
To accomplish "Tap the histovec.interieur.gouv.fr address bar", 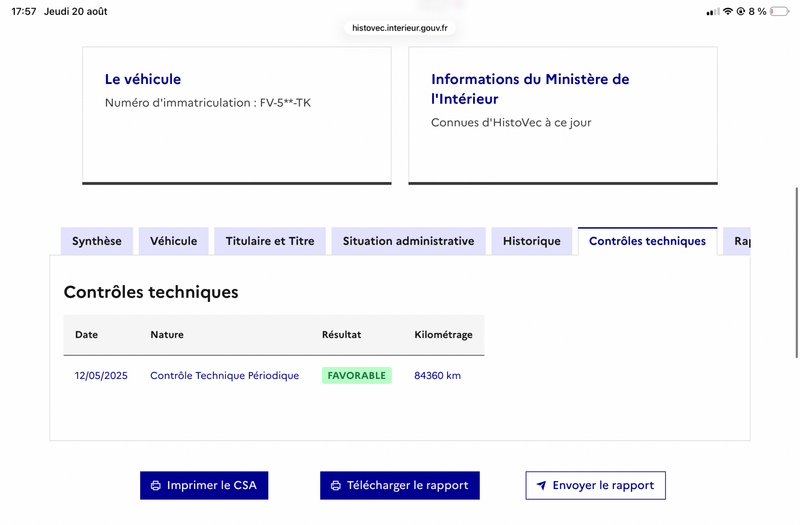I will pyautogui.click(x=400, y=28).
